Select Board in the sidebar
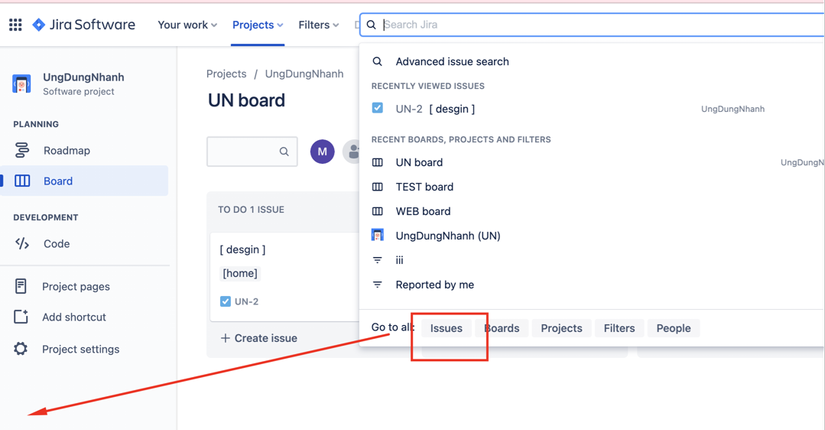The height and width of the screenshot is (430, 825). 58,181
